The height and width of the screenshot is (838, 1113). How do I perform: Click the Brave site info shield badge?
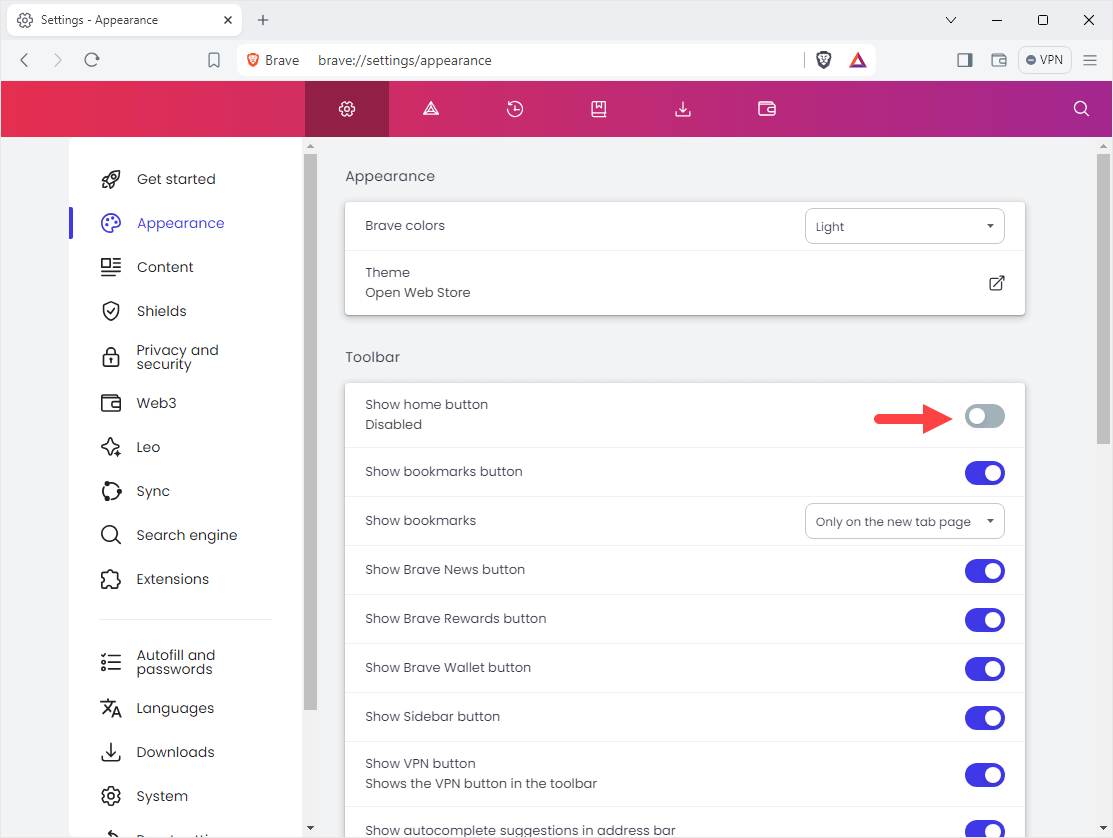pyautogui.click(x=273, y=60)
